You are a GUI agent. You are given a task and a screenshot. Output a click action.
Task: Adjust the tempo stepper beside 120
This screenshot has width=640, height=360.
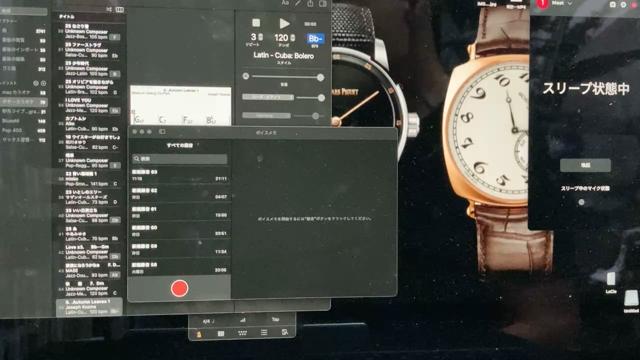click(292, 38)
